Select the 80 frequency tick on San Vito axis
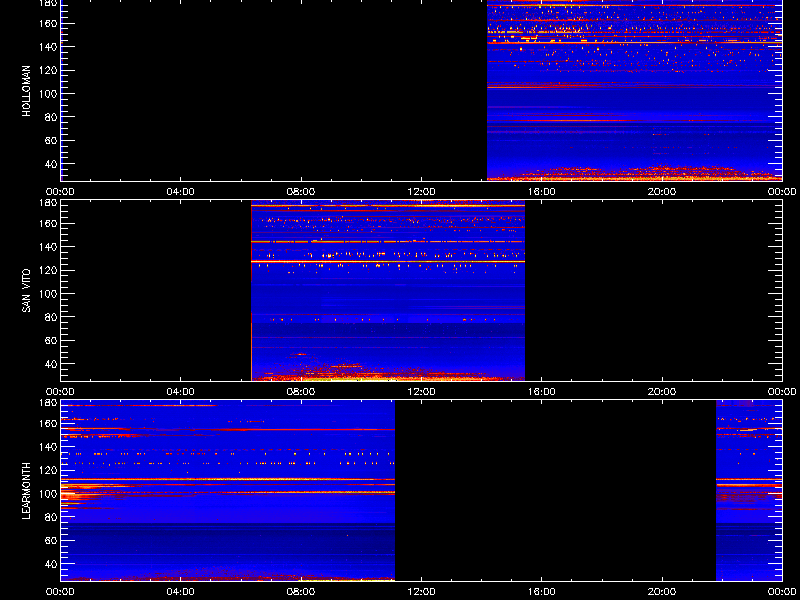800x600 pixels. point(52,317)
